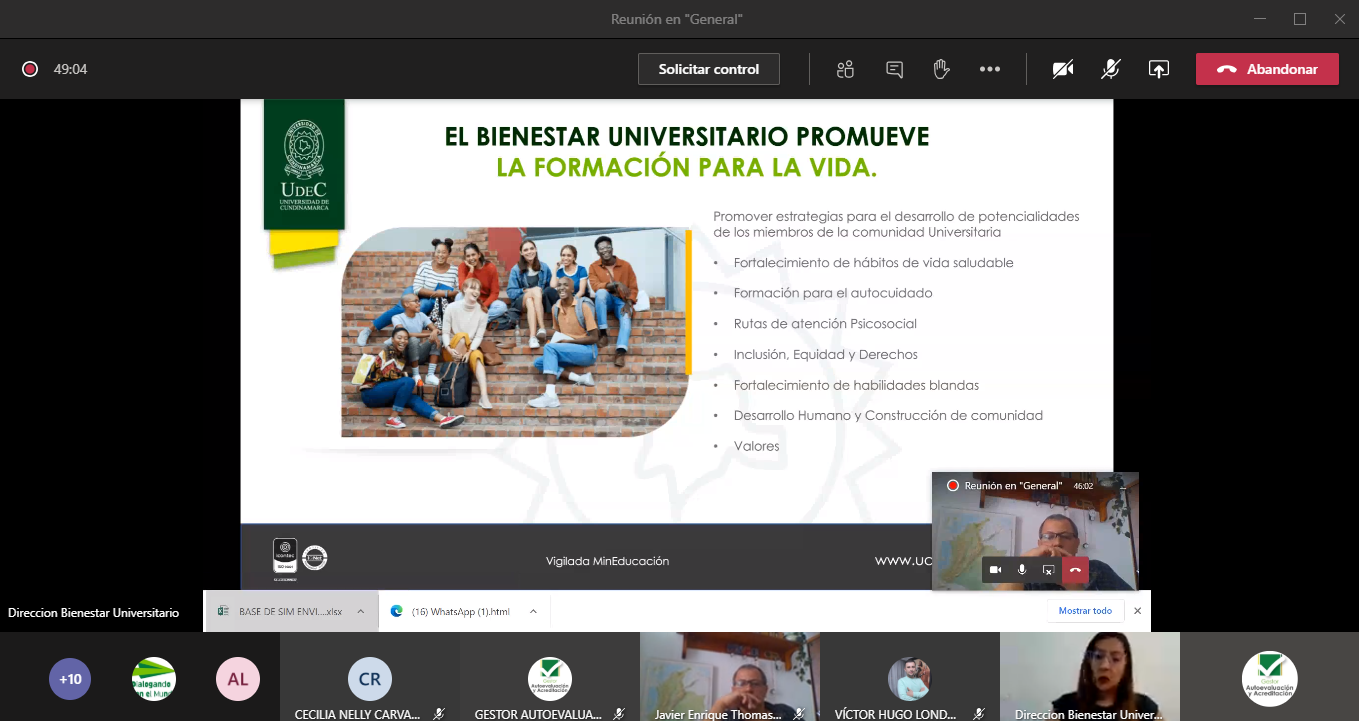Click the mini window recording dot
Image resolution: width=1359 pixels, height=721 pixels.
coord(953,485)
